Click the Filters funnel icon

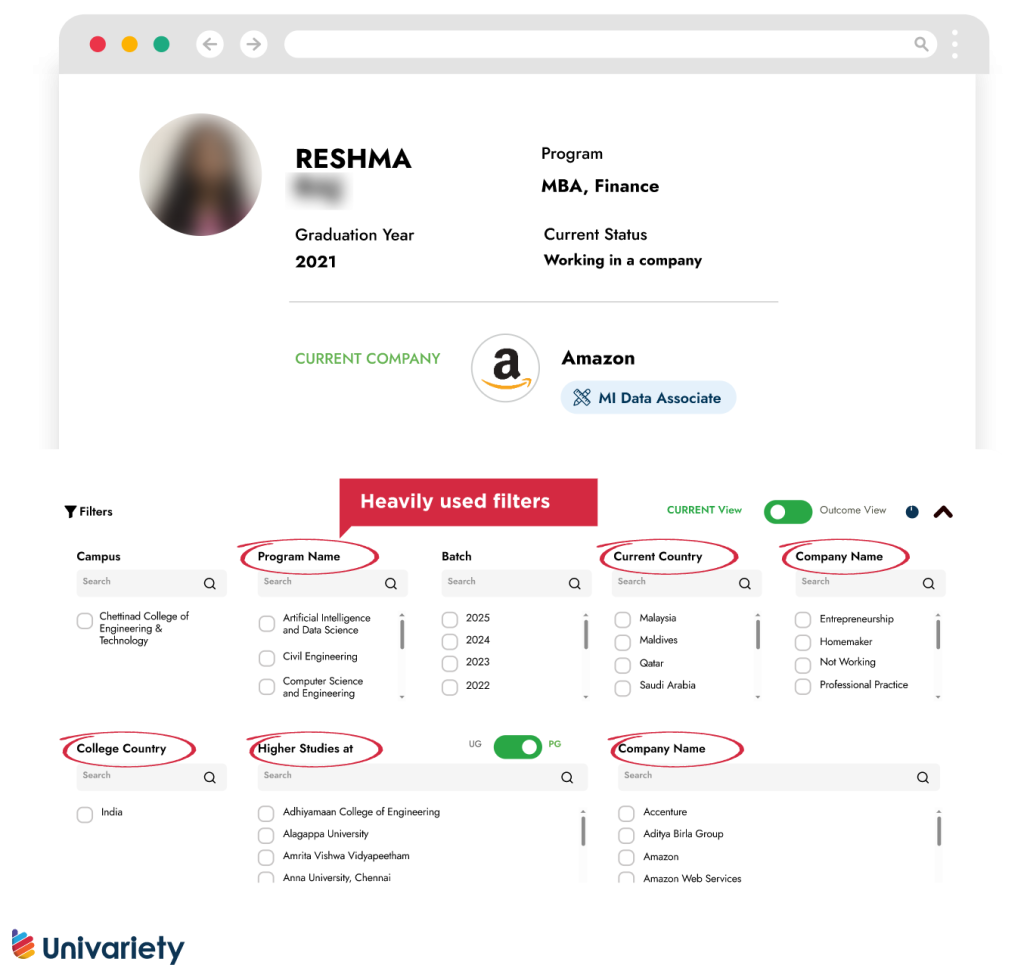(x=71, y=512)
